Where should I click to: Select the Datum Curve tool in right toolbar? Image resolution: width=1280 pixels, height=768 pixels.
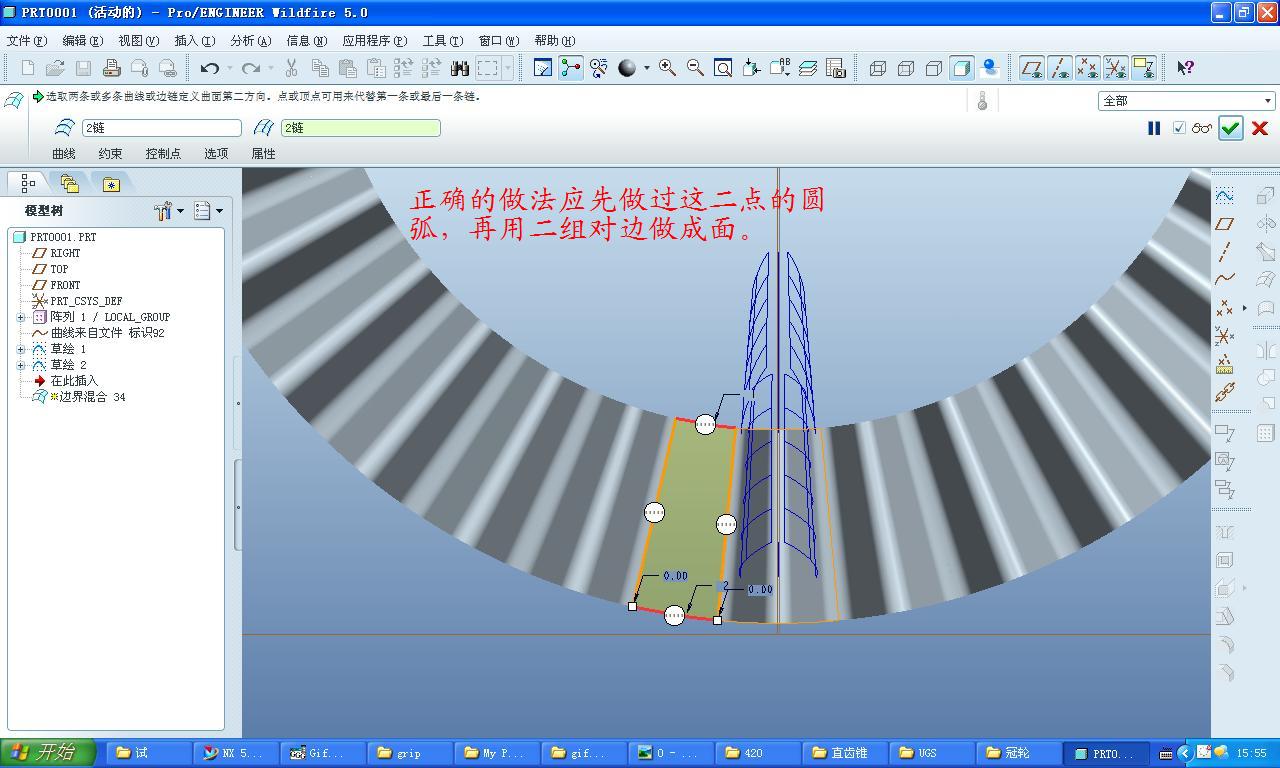click(x=1225, y=280)
